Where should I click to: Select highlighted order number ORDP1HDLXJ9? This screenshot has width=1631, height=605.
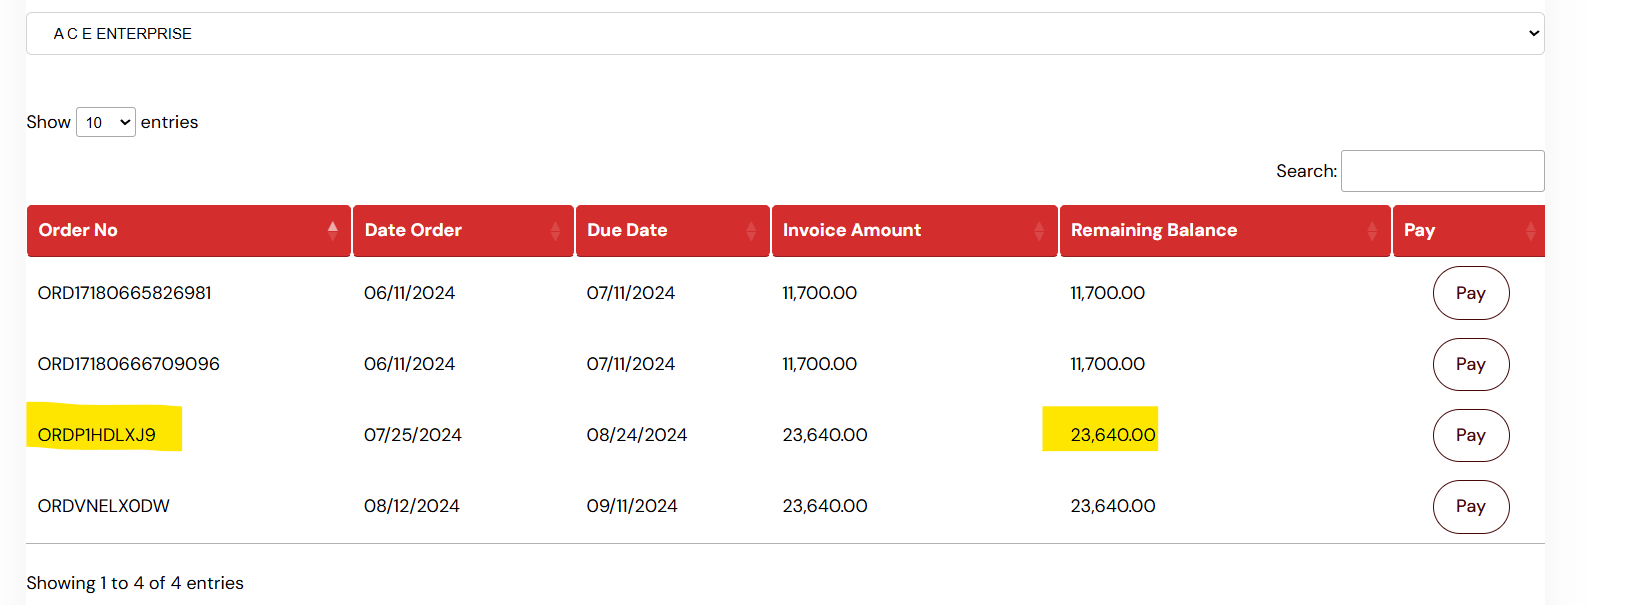pyautogui.click(x=97, y=435)
